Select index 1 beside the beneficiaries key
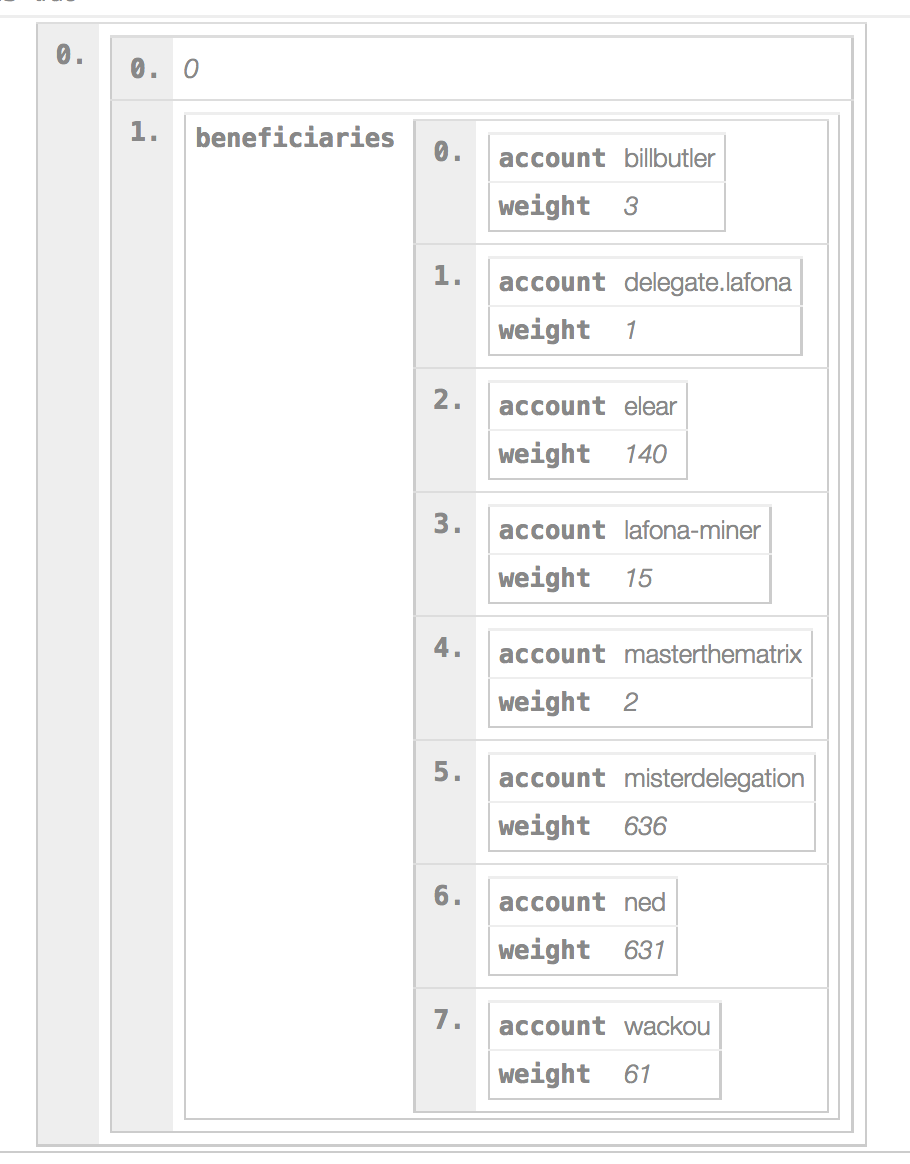The image size is (910, 1164). [144, 133]
